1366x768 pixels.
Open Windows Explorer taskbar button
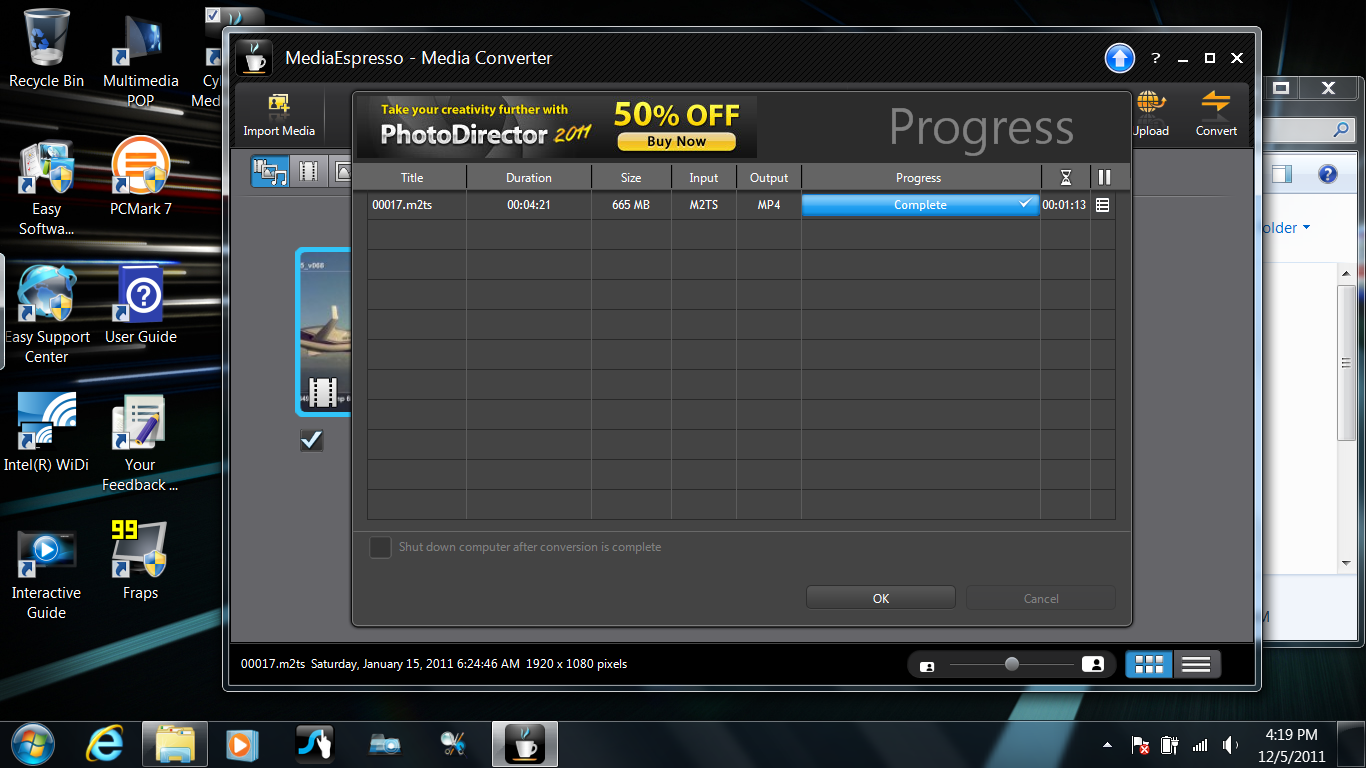click(x=175, y=745)
